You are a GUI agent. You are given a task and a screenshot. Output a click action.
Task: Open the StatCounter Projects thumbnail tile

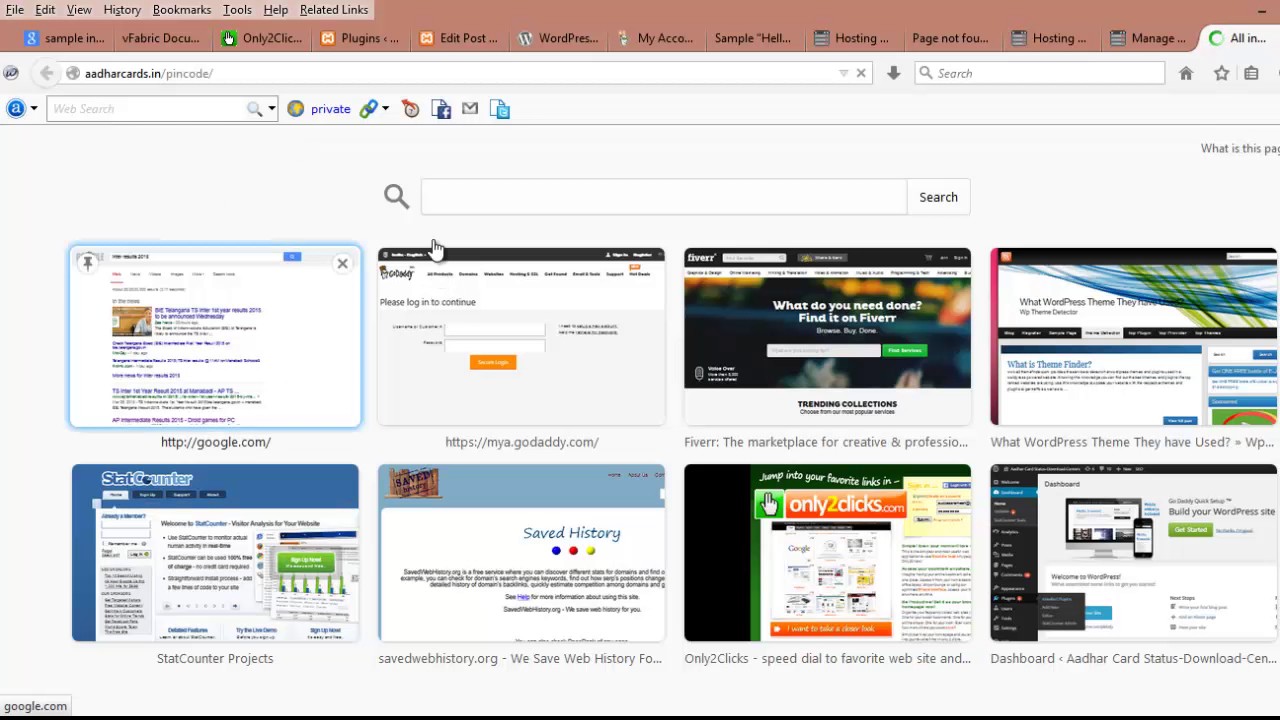[x=215, y=553]
